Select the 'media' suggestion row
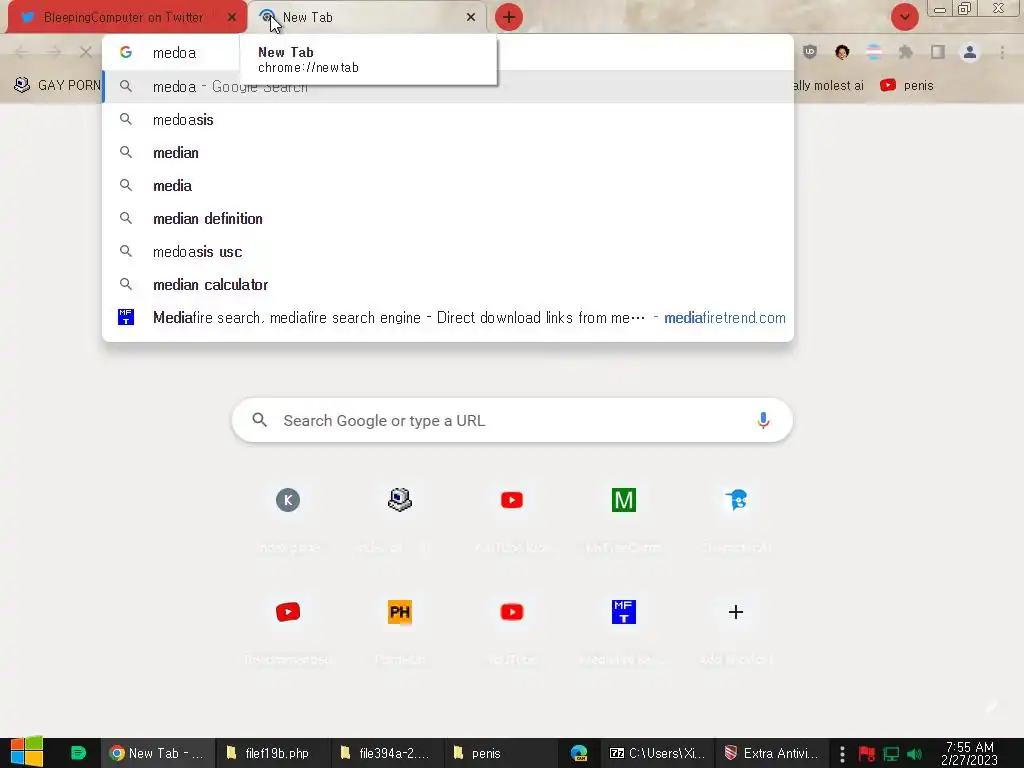1024x768 pixels. pos(448,185)
